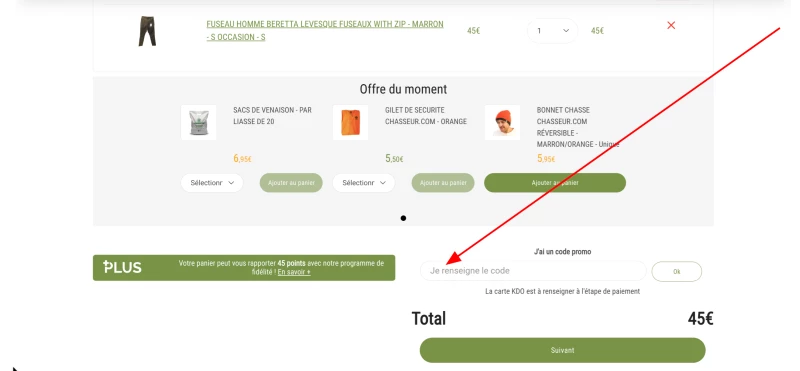This screenshot has height=371, width=800.
Task: Open the Beretta Levesque fuseaux product link
Action: click(325, 31)
